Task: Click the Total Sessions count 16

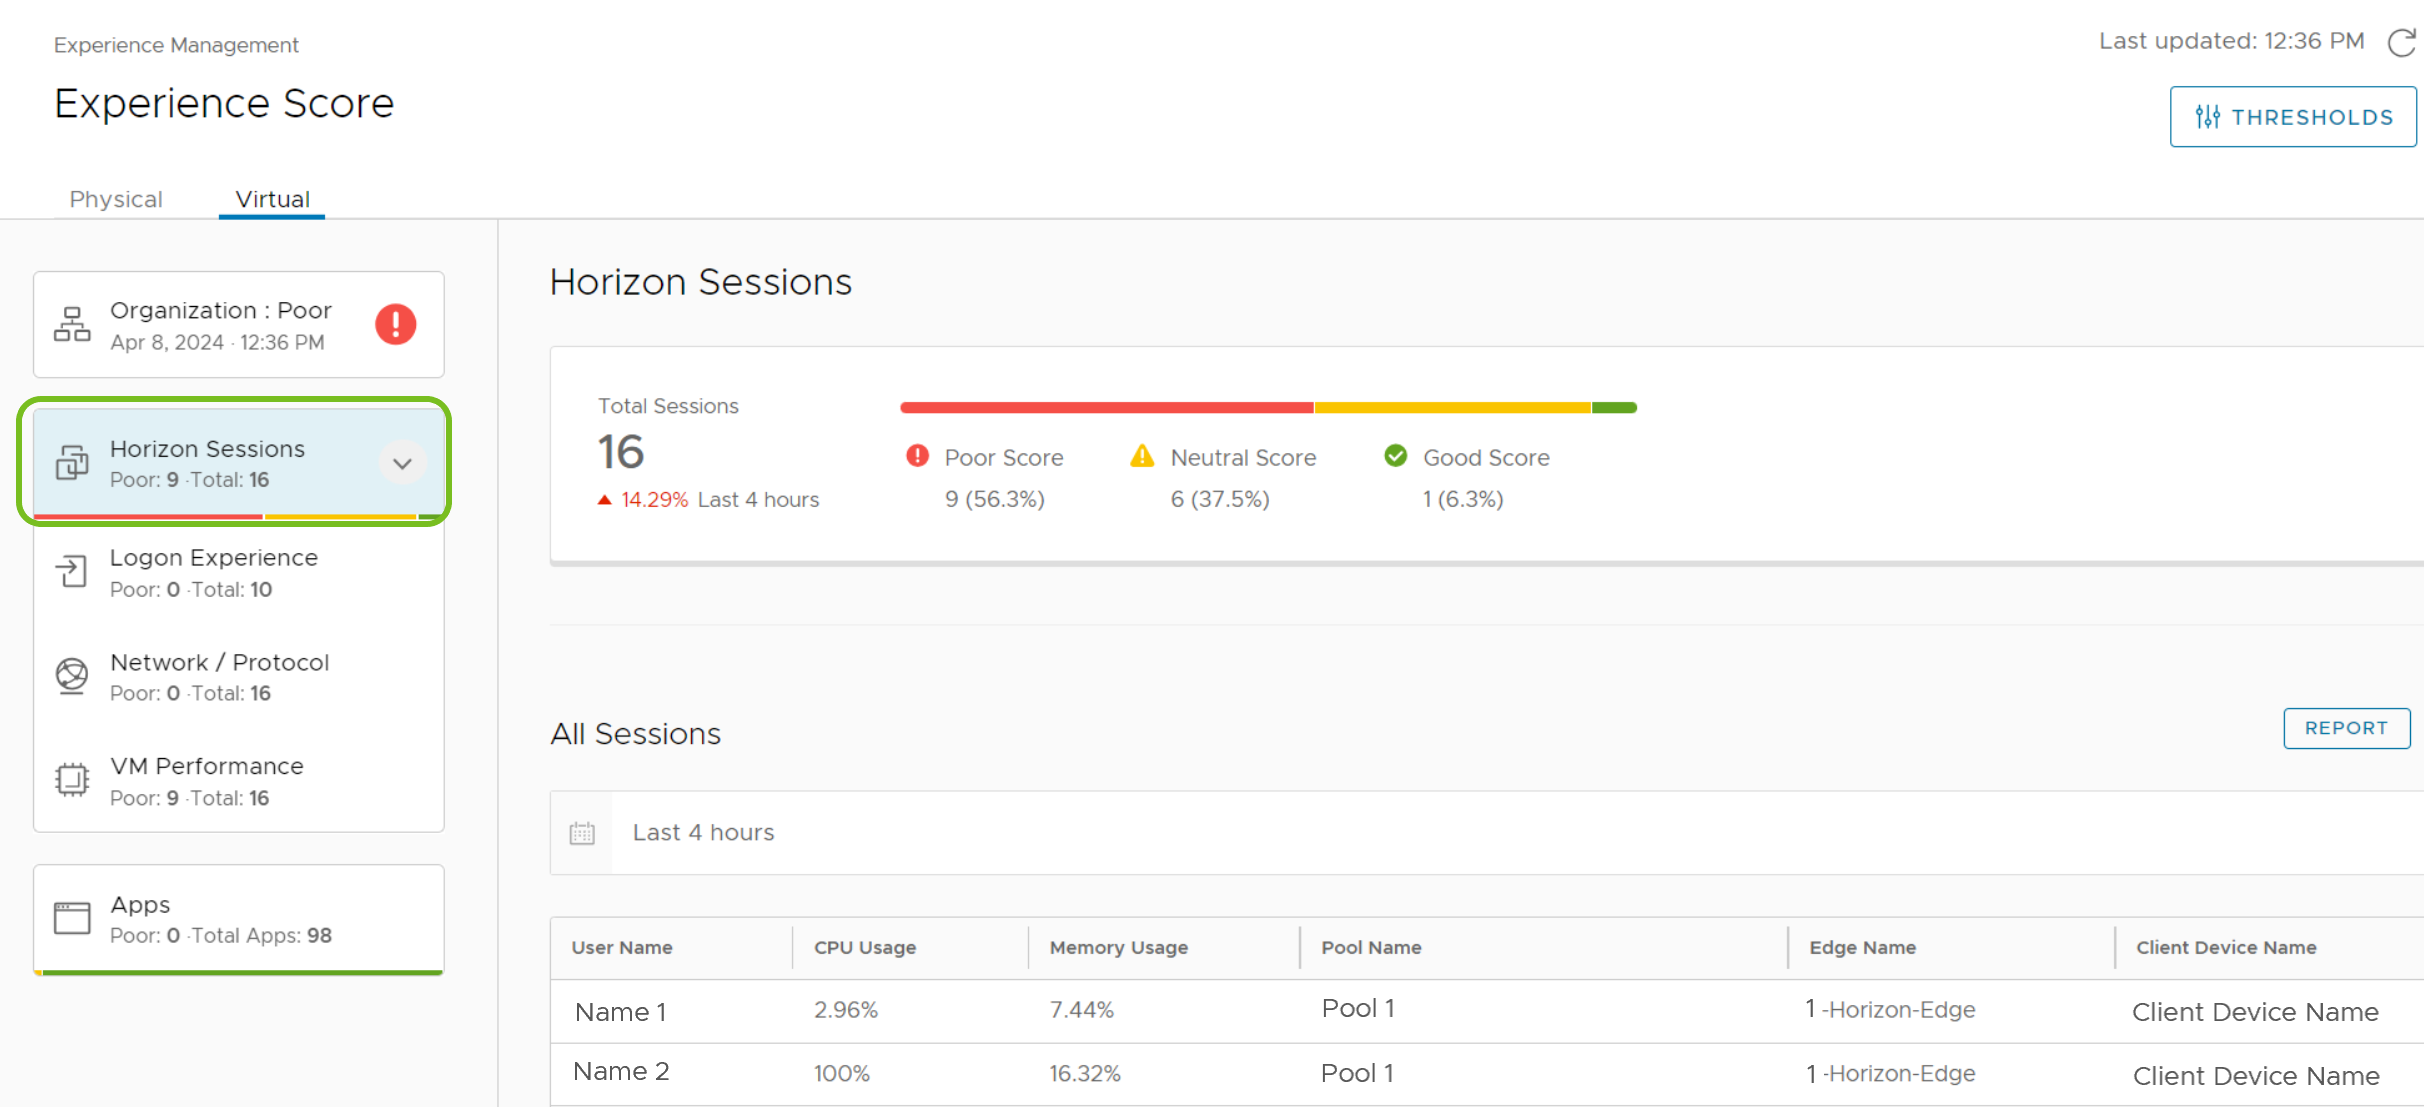Action: [621, 452]
